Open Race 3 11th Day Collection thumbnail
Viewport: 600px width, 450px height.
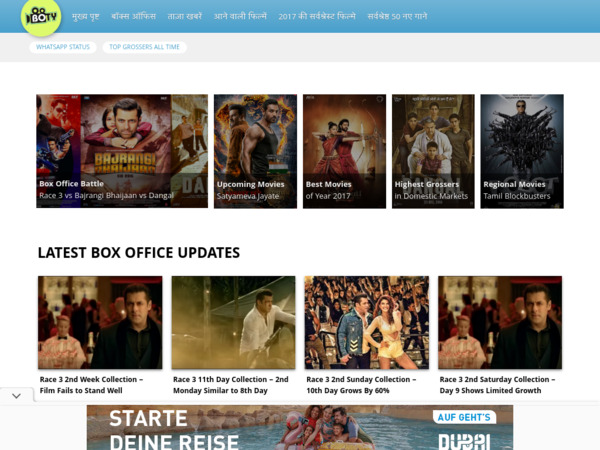click(233, 323)
